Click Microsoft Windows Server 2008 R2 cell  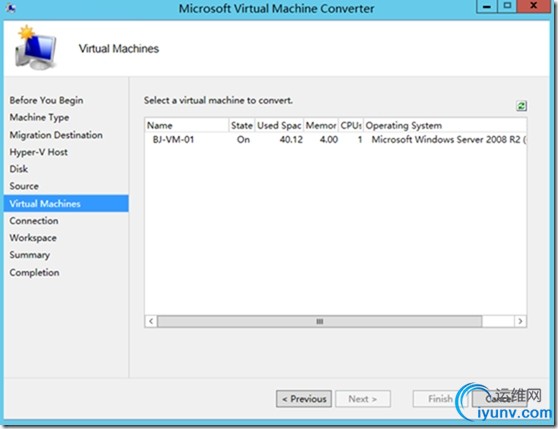[x=449, y=139]
